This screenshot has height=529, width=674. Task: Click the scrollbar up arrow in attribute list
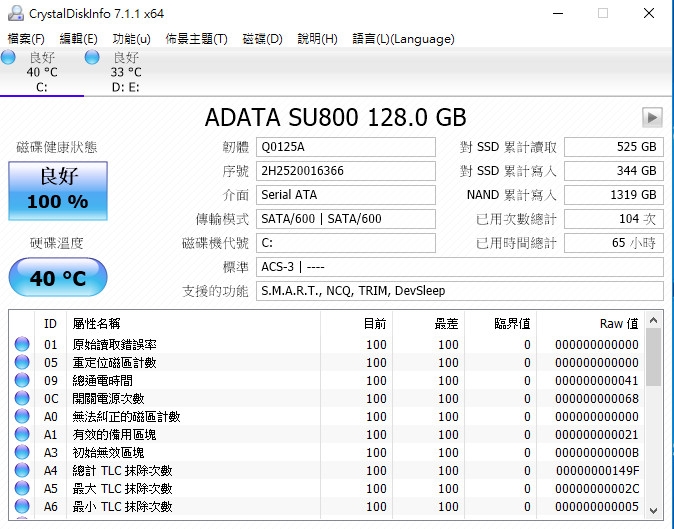[x=653, y=320]
